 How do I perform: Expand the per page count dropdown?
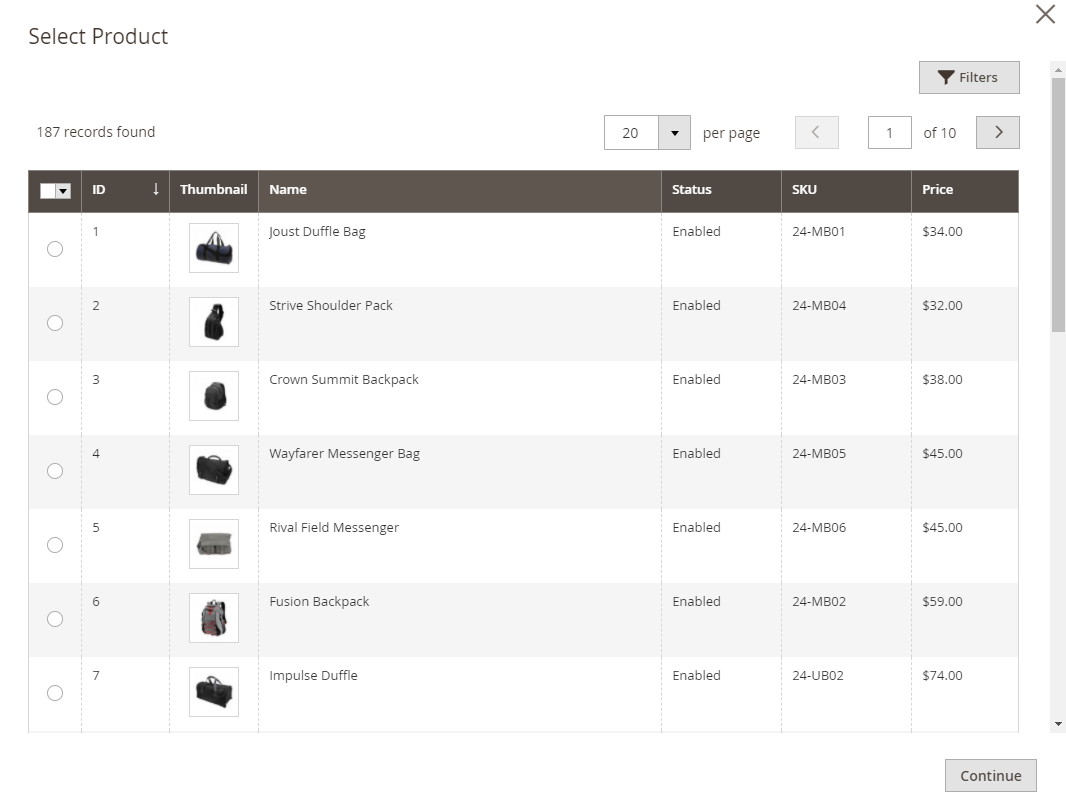pyautogui.click(x=674, y=133)
